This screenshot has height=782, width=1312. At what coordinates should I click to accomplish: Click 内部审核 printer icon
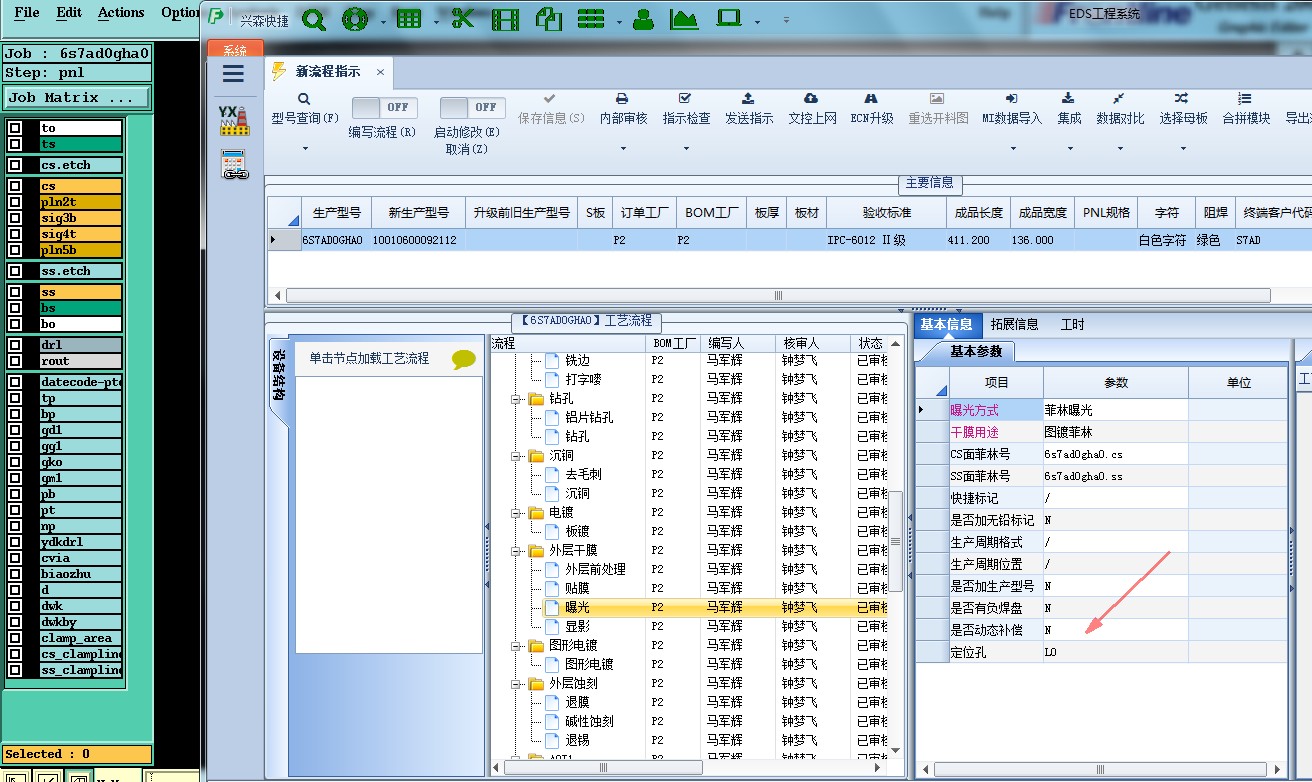622,99
